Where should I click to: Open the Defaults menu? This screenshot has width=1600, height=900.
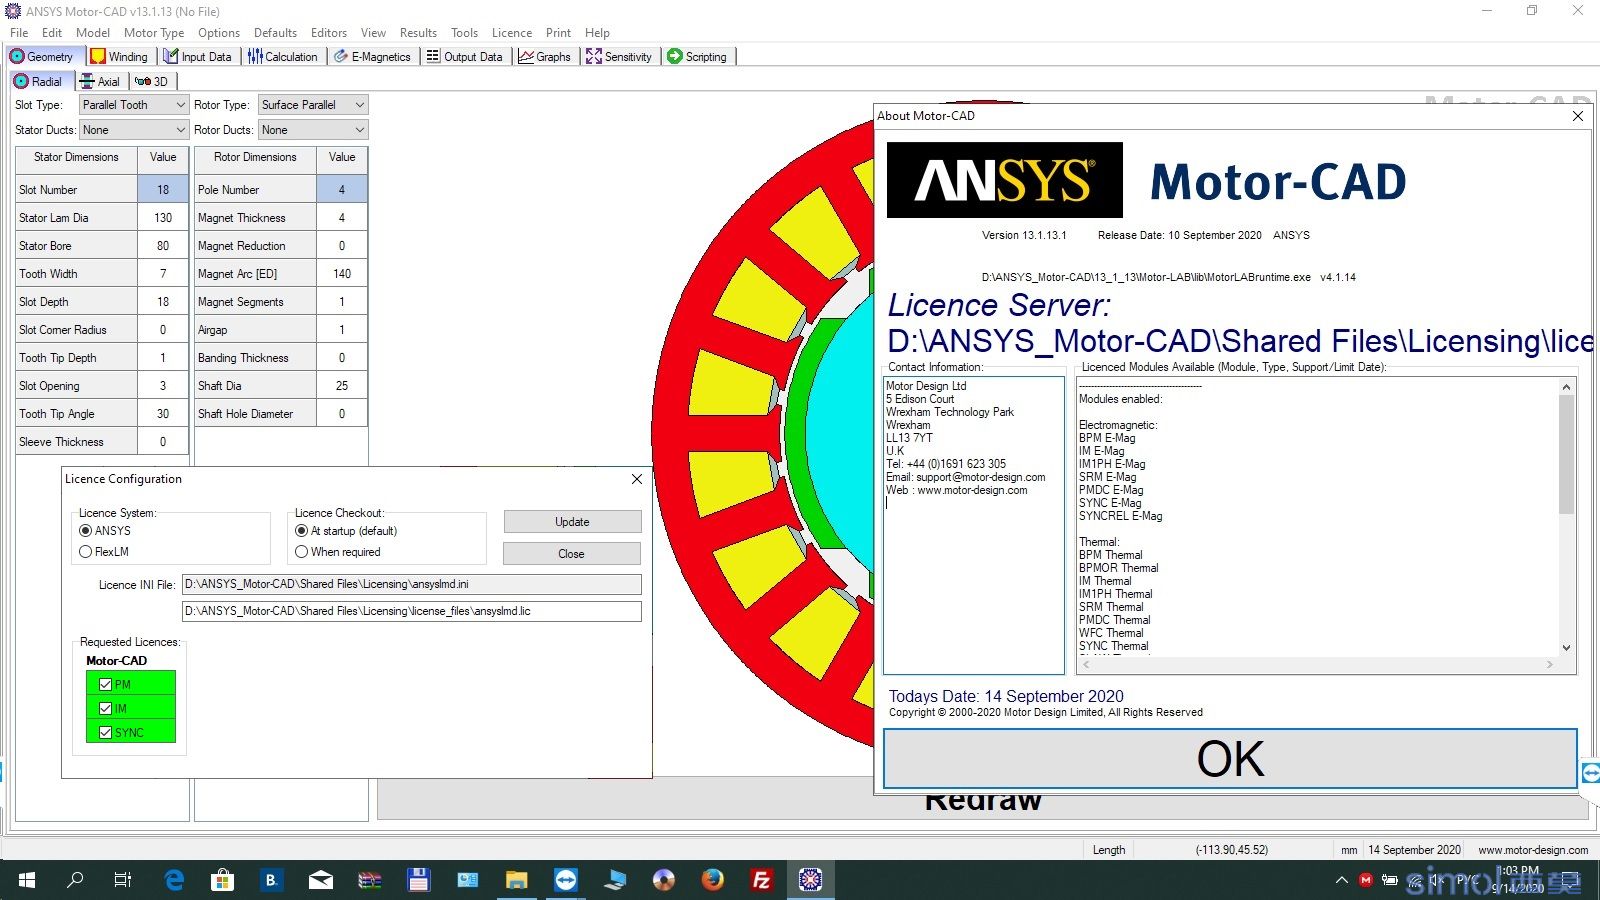275,33
